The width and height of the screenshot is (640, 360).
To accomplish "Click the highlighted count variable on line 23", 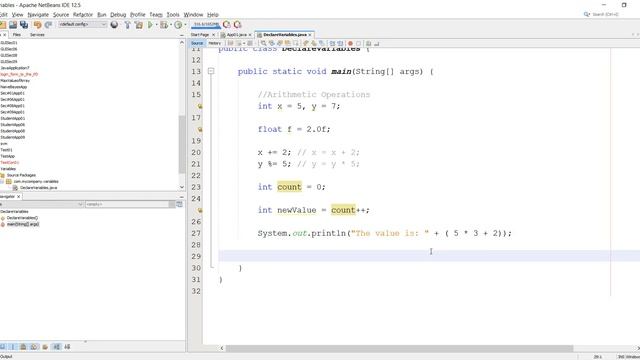I will 289,187.
